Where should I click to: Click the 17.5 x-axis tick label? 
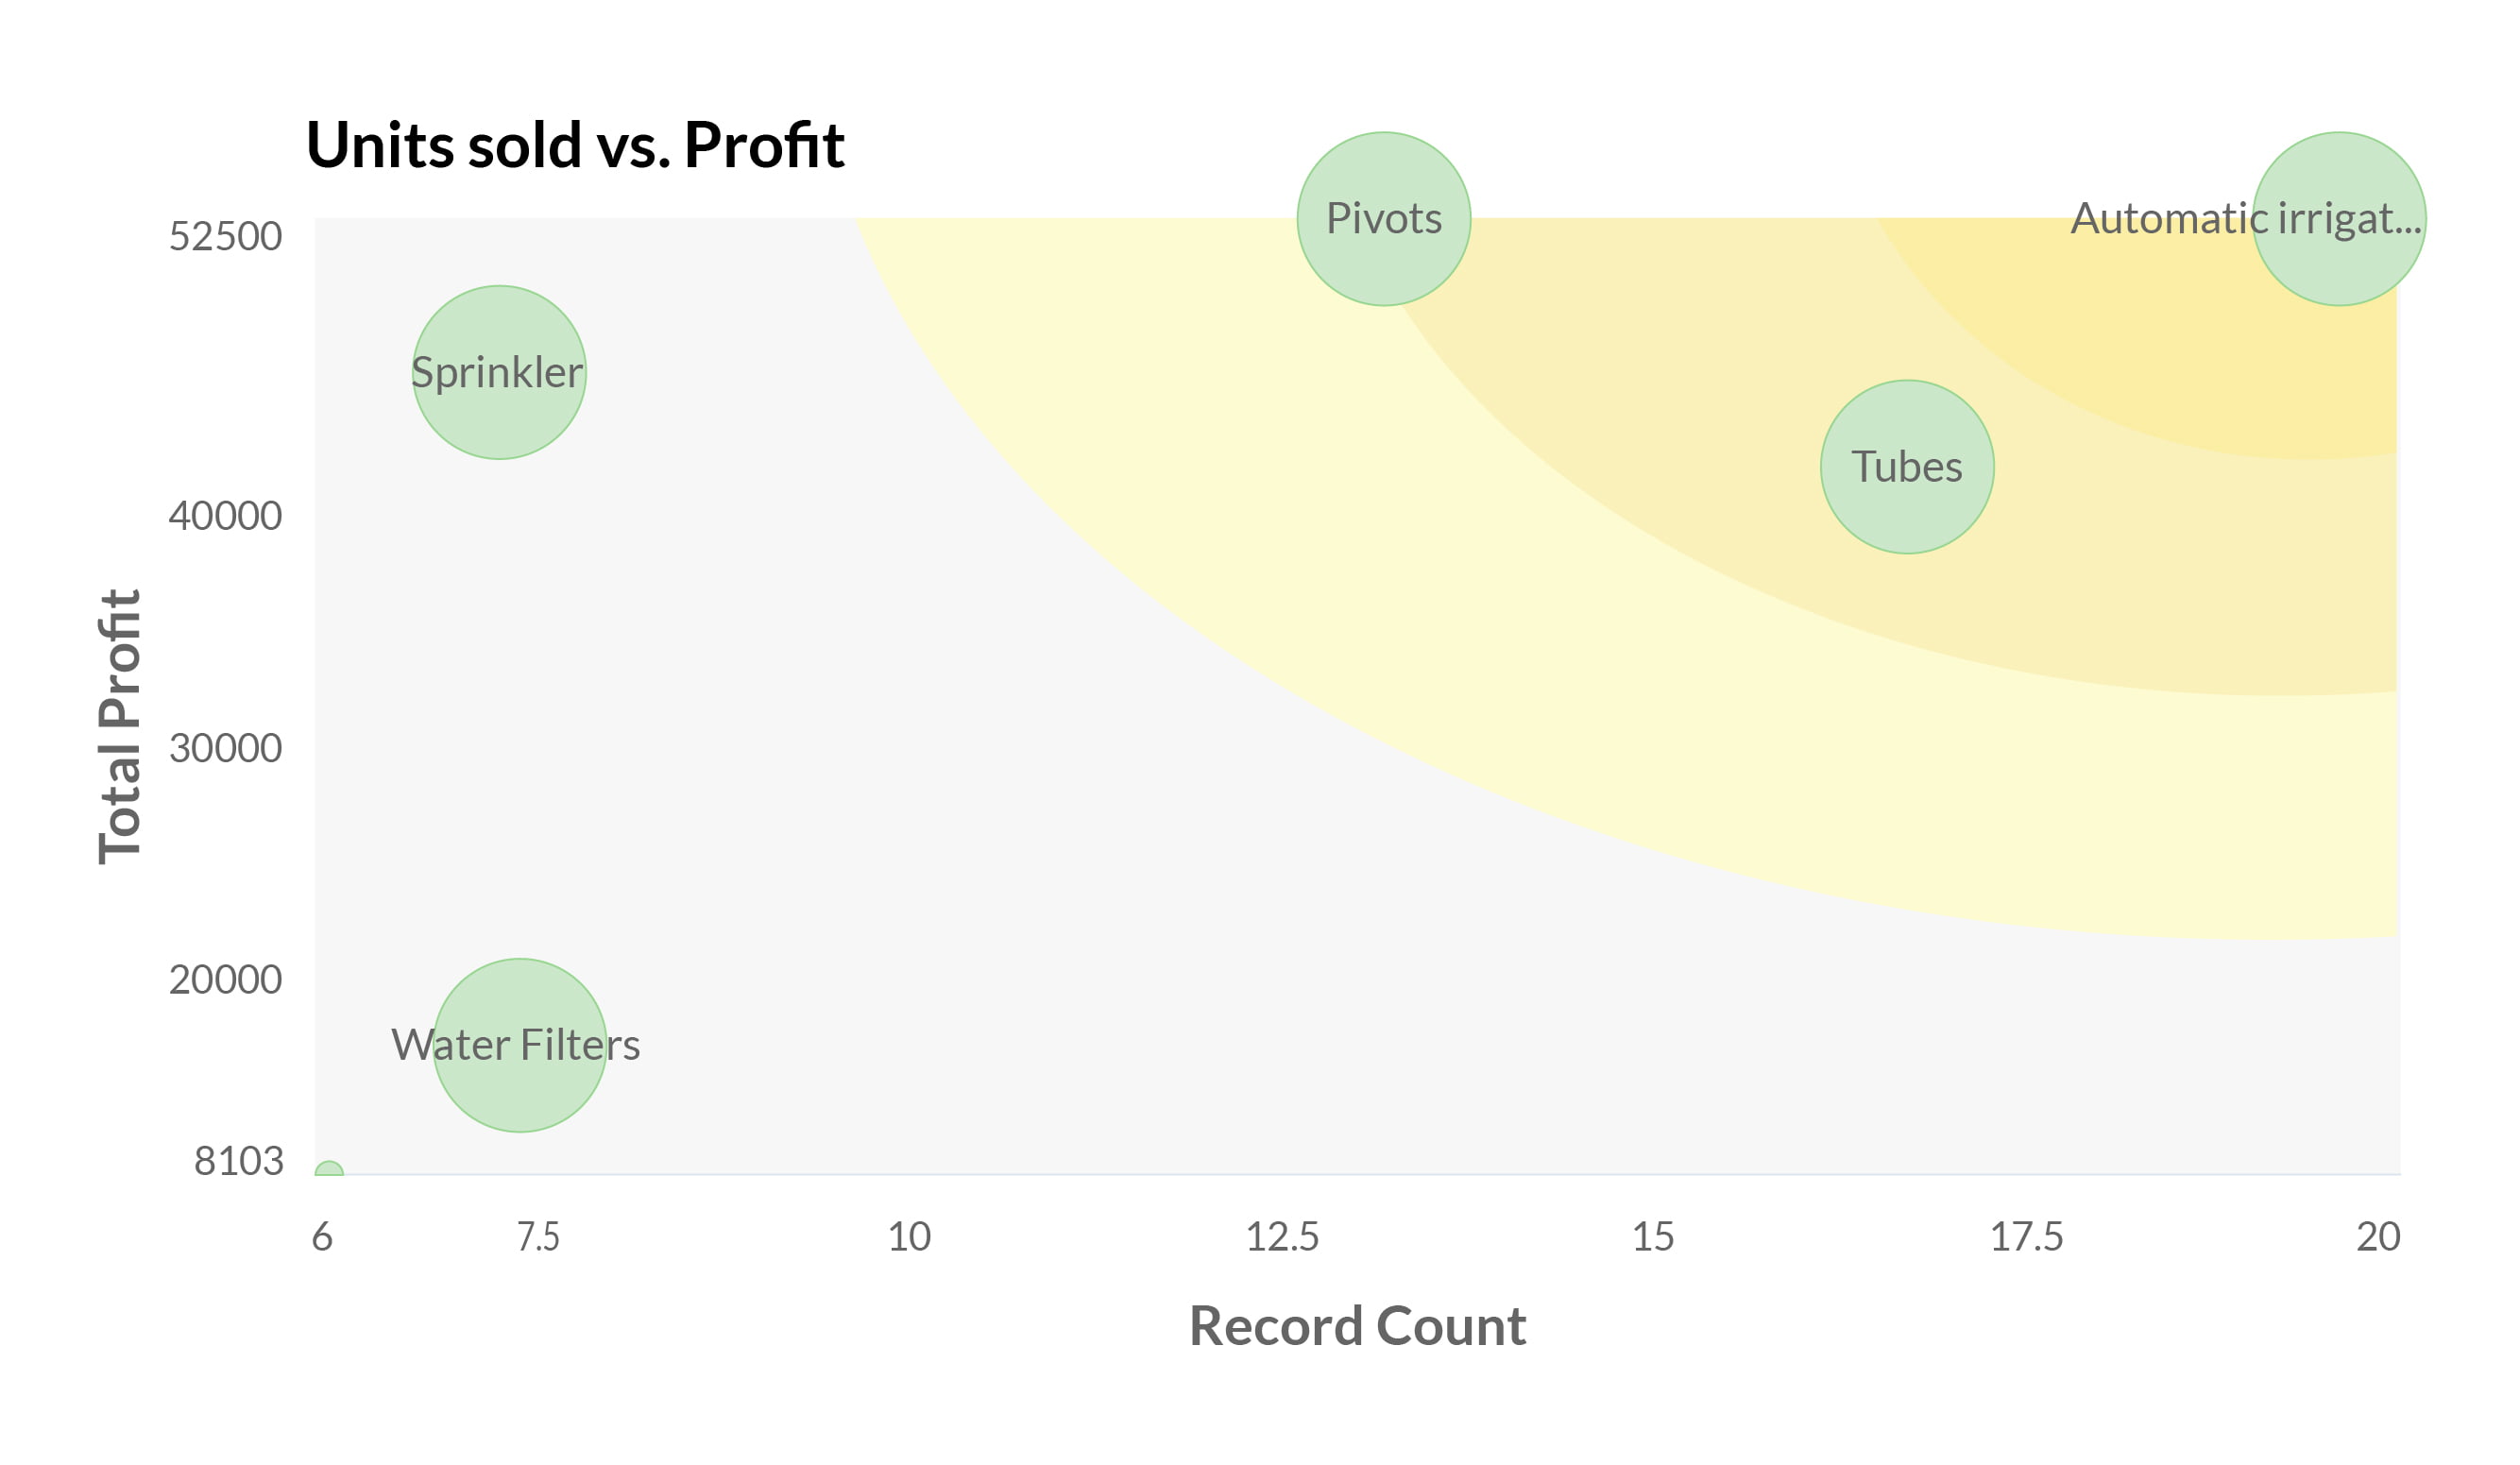coord(2026,1237)
